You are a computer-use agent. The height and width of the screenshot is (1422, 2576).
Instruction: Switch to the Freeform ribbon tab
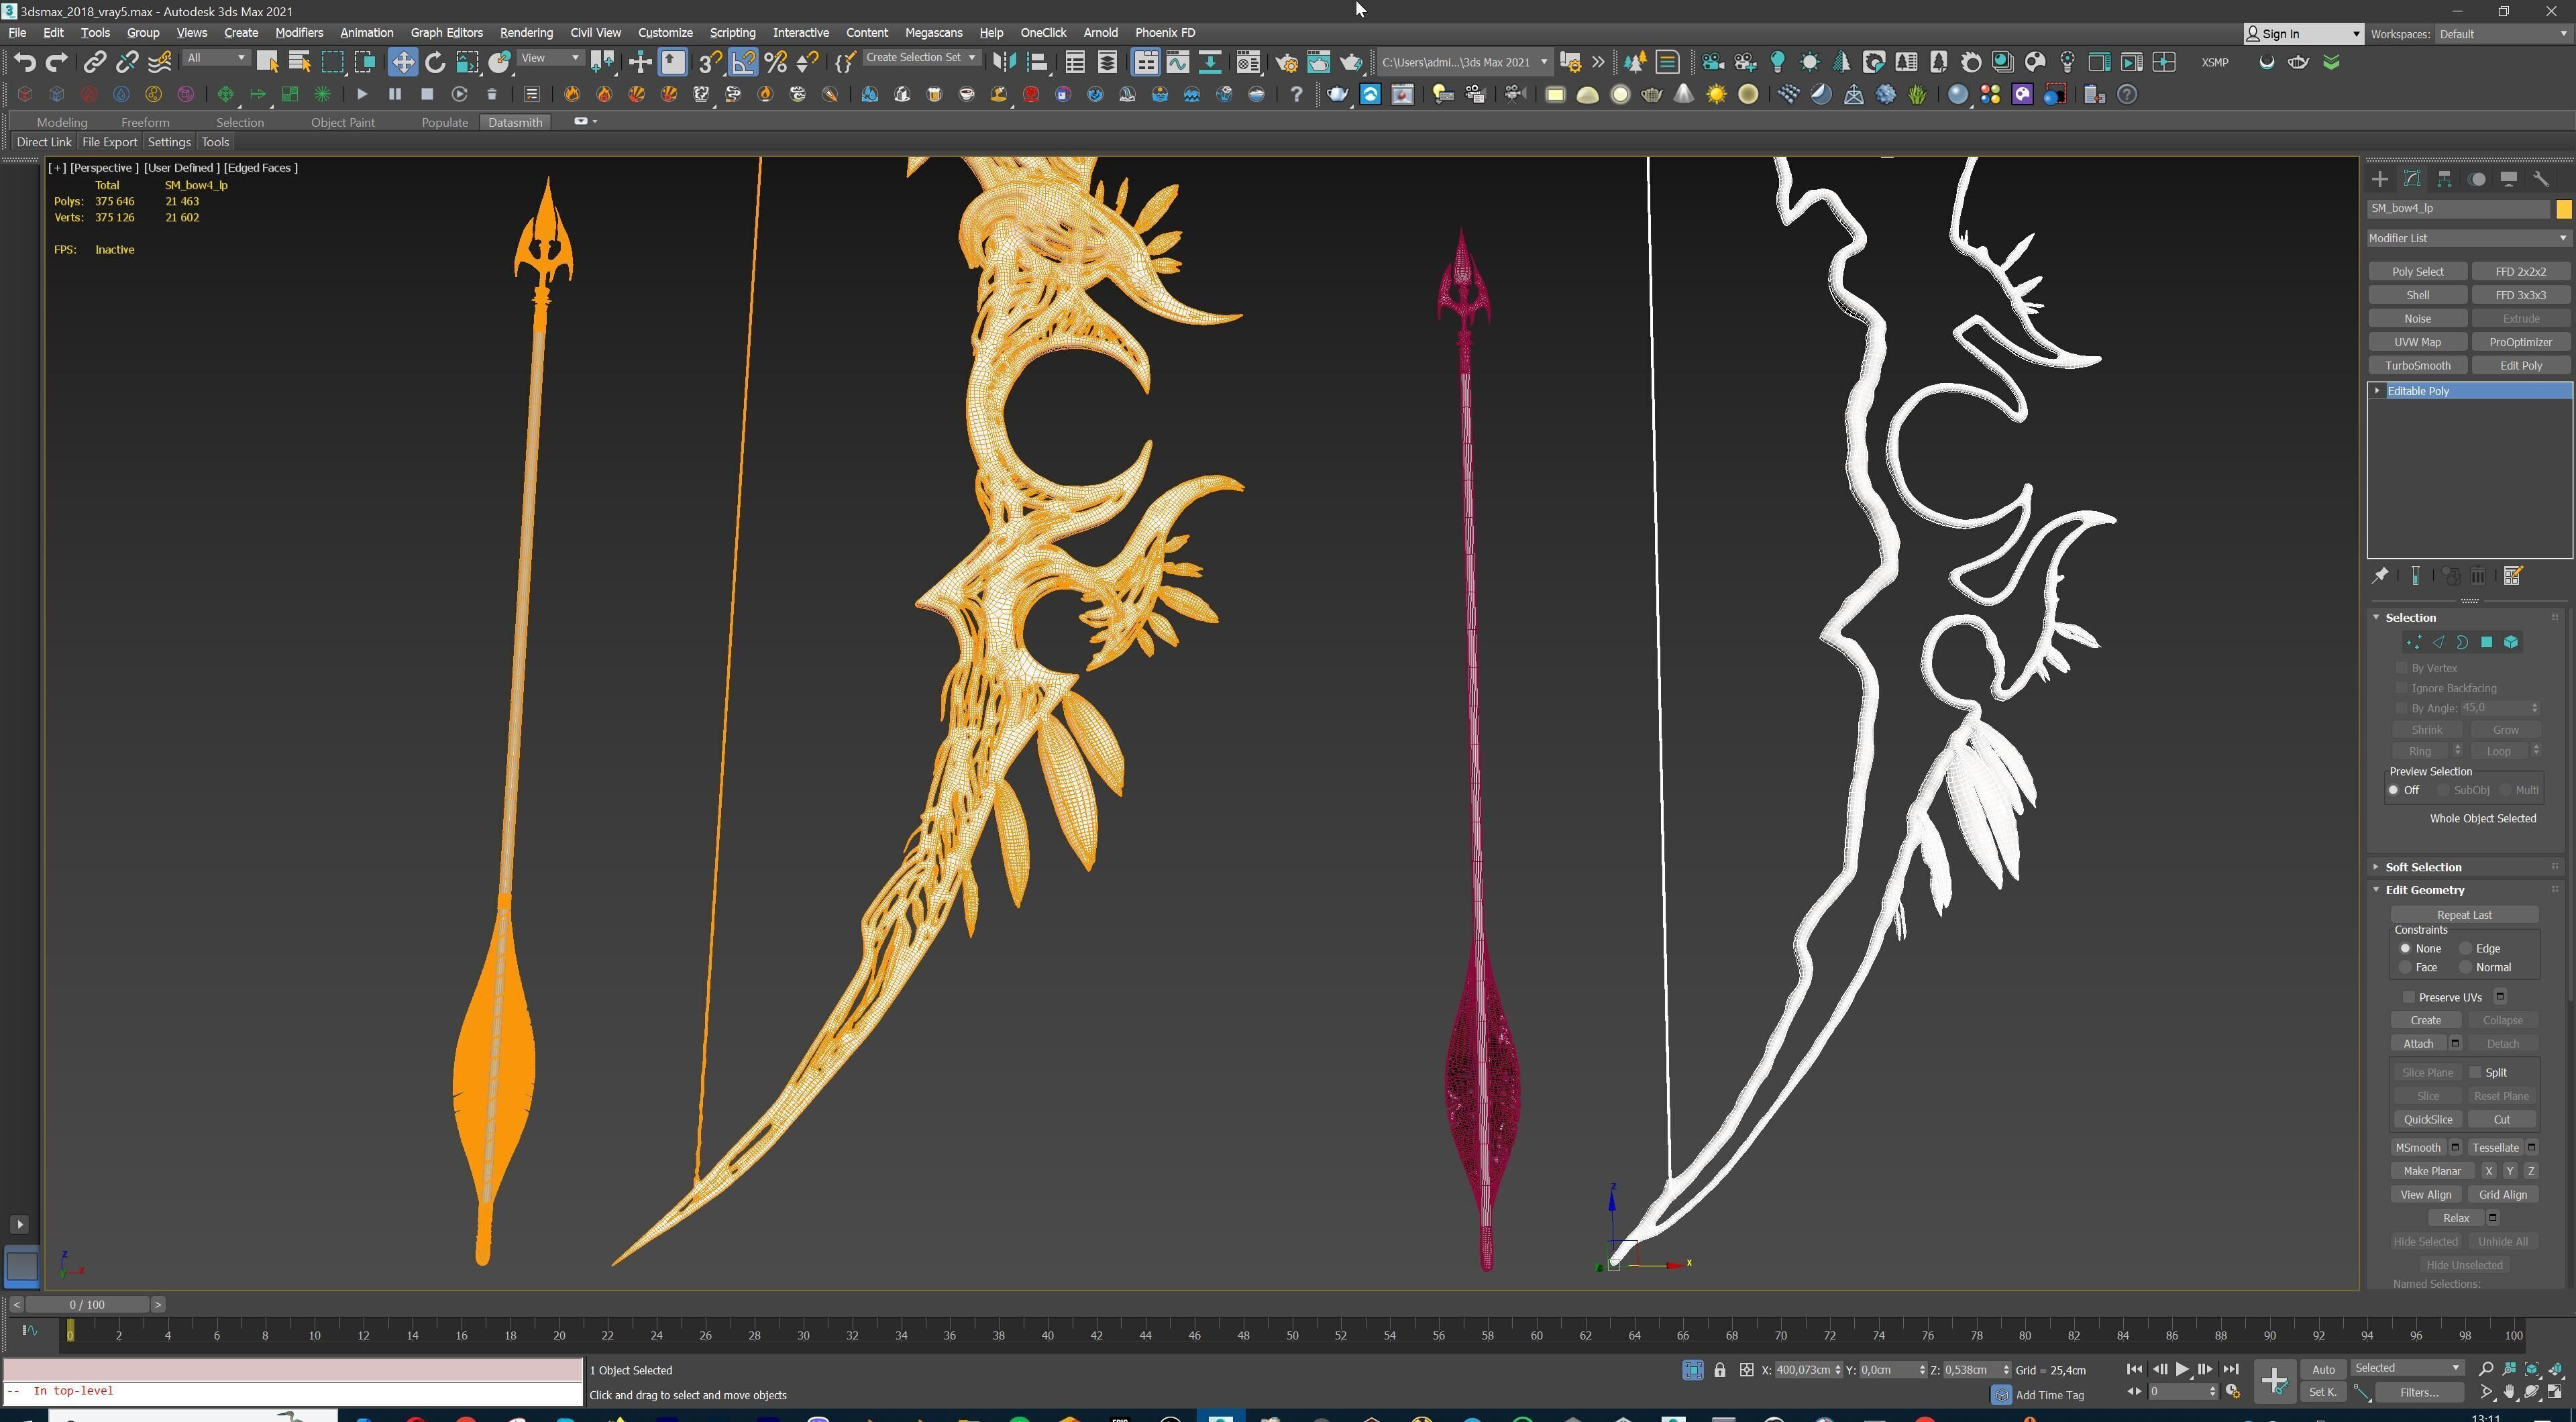145,122
